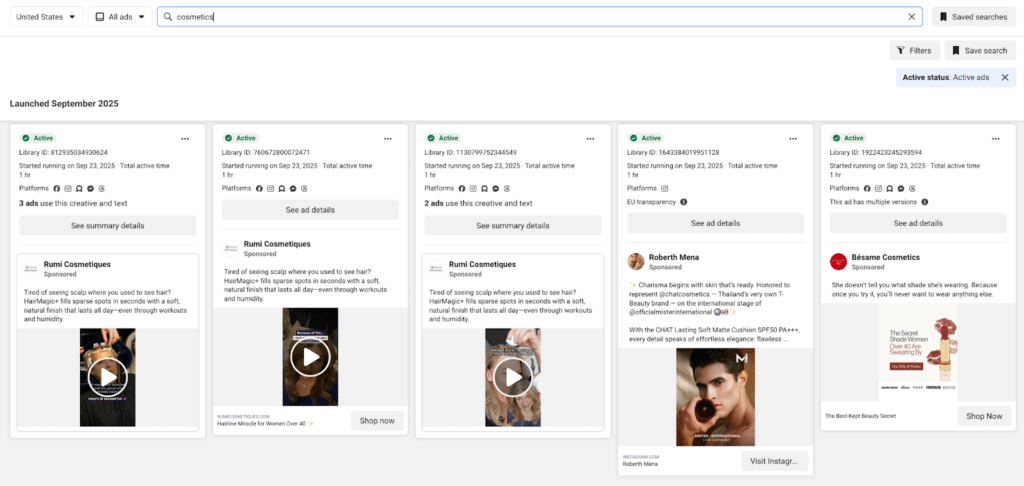The width and height of the screenshot is (1024, 486).
Task: Open three-dot menu on Bésame Cosmetics ad card
Action: pos(995,138)
